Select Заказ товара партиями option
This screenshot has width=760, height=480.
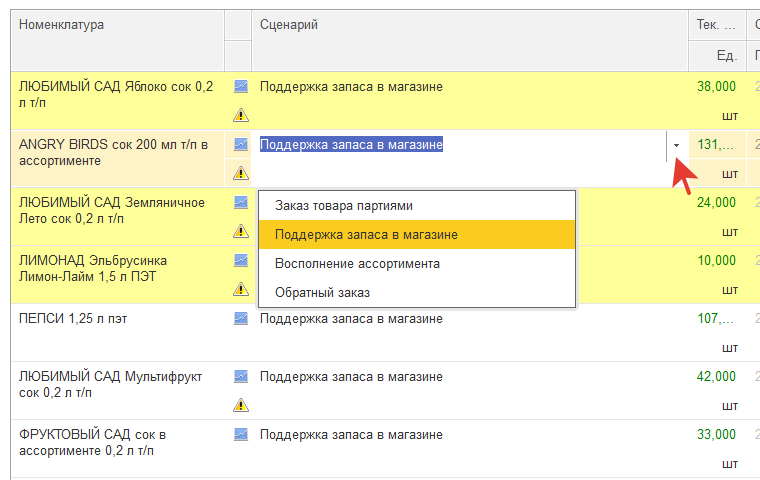tap(343, 206)
